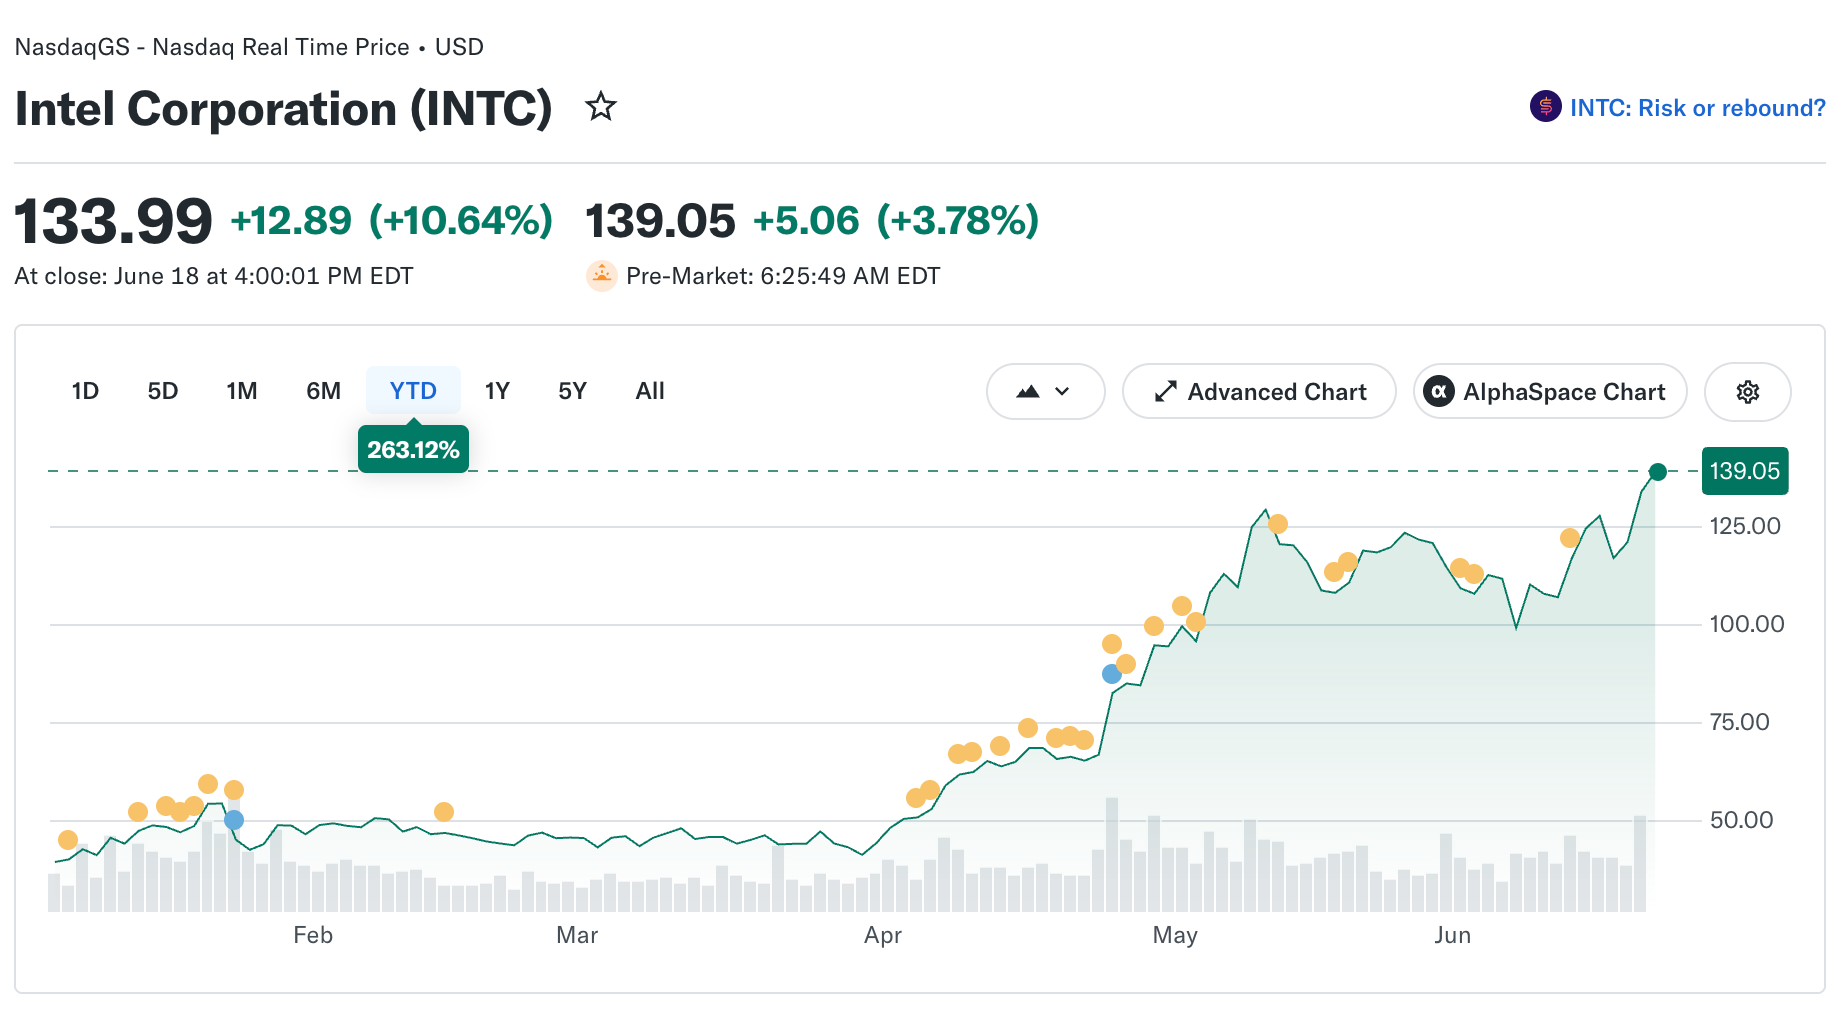Click the mountain chart type icon

[x=1027, y=392]
